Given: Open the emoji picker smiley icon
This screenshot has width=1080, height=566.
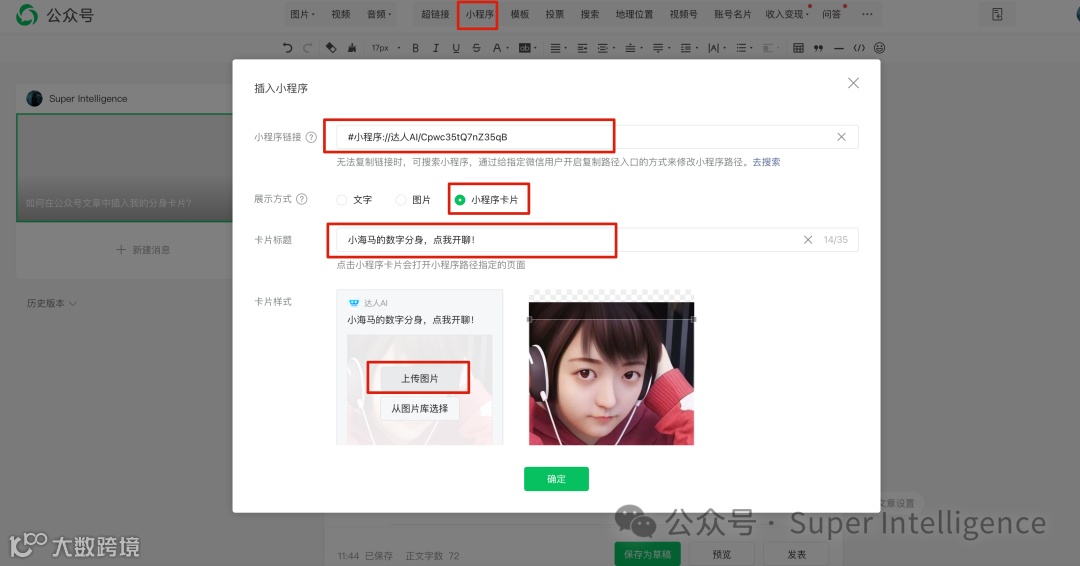Looking at the screenshot, I should coord(880,48).
